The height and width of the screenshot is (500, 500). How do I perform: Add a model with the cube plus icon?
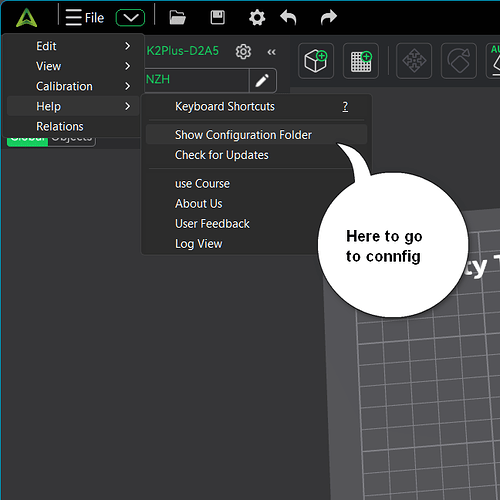tap(316, 61)
